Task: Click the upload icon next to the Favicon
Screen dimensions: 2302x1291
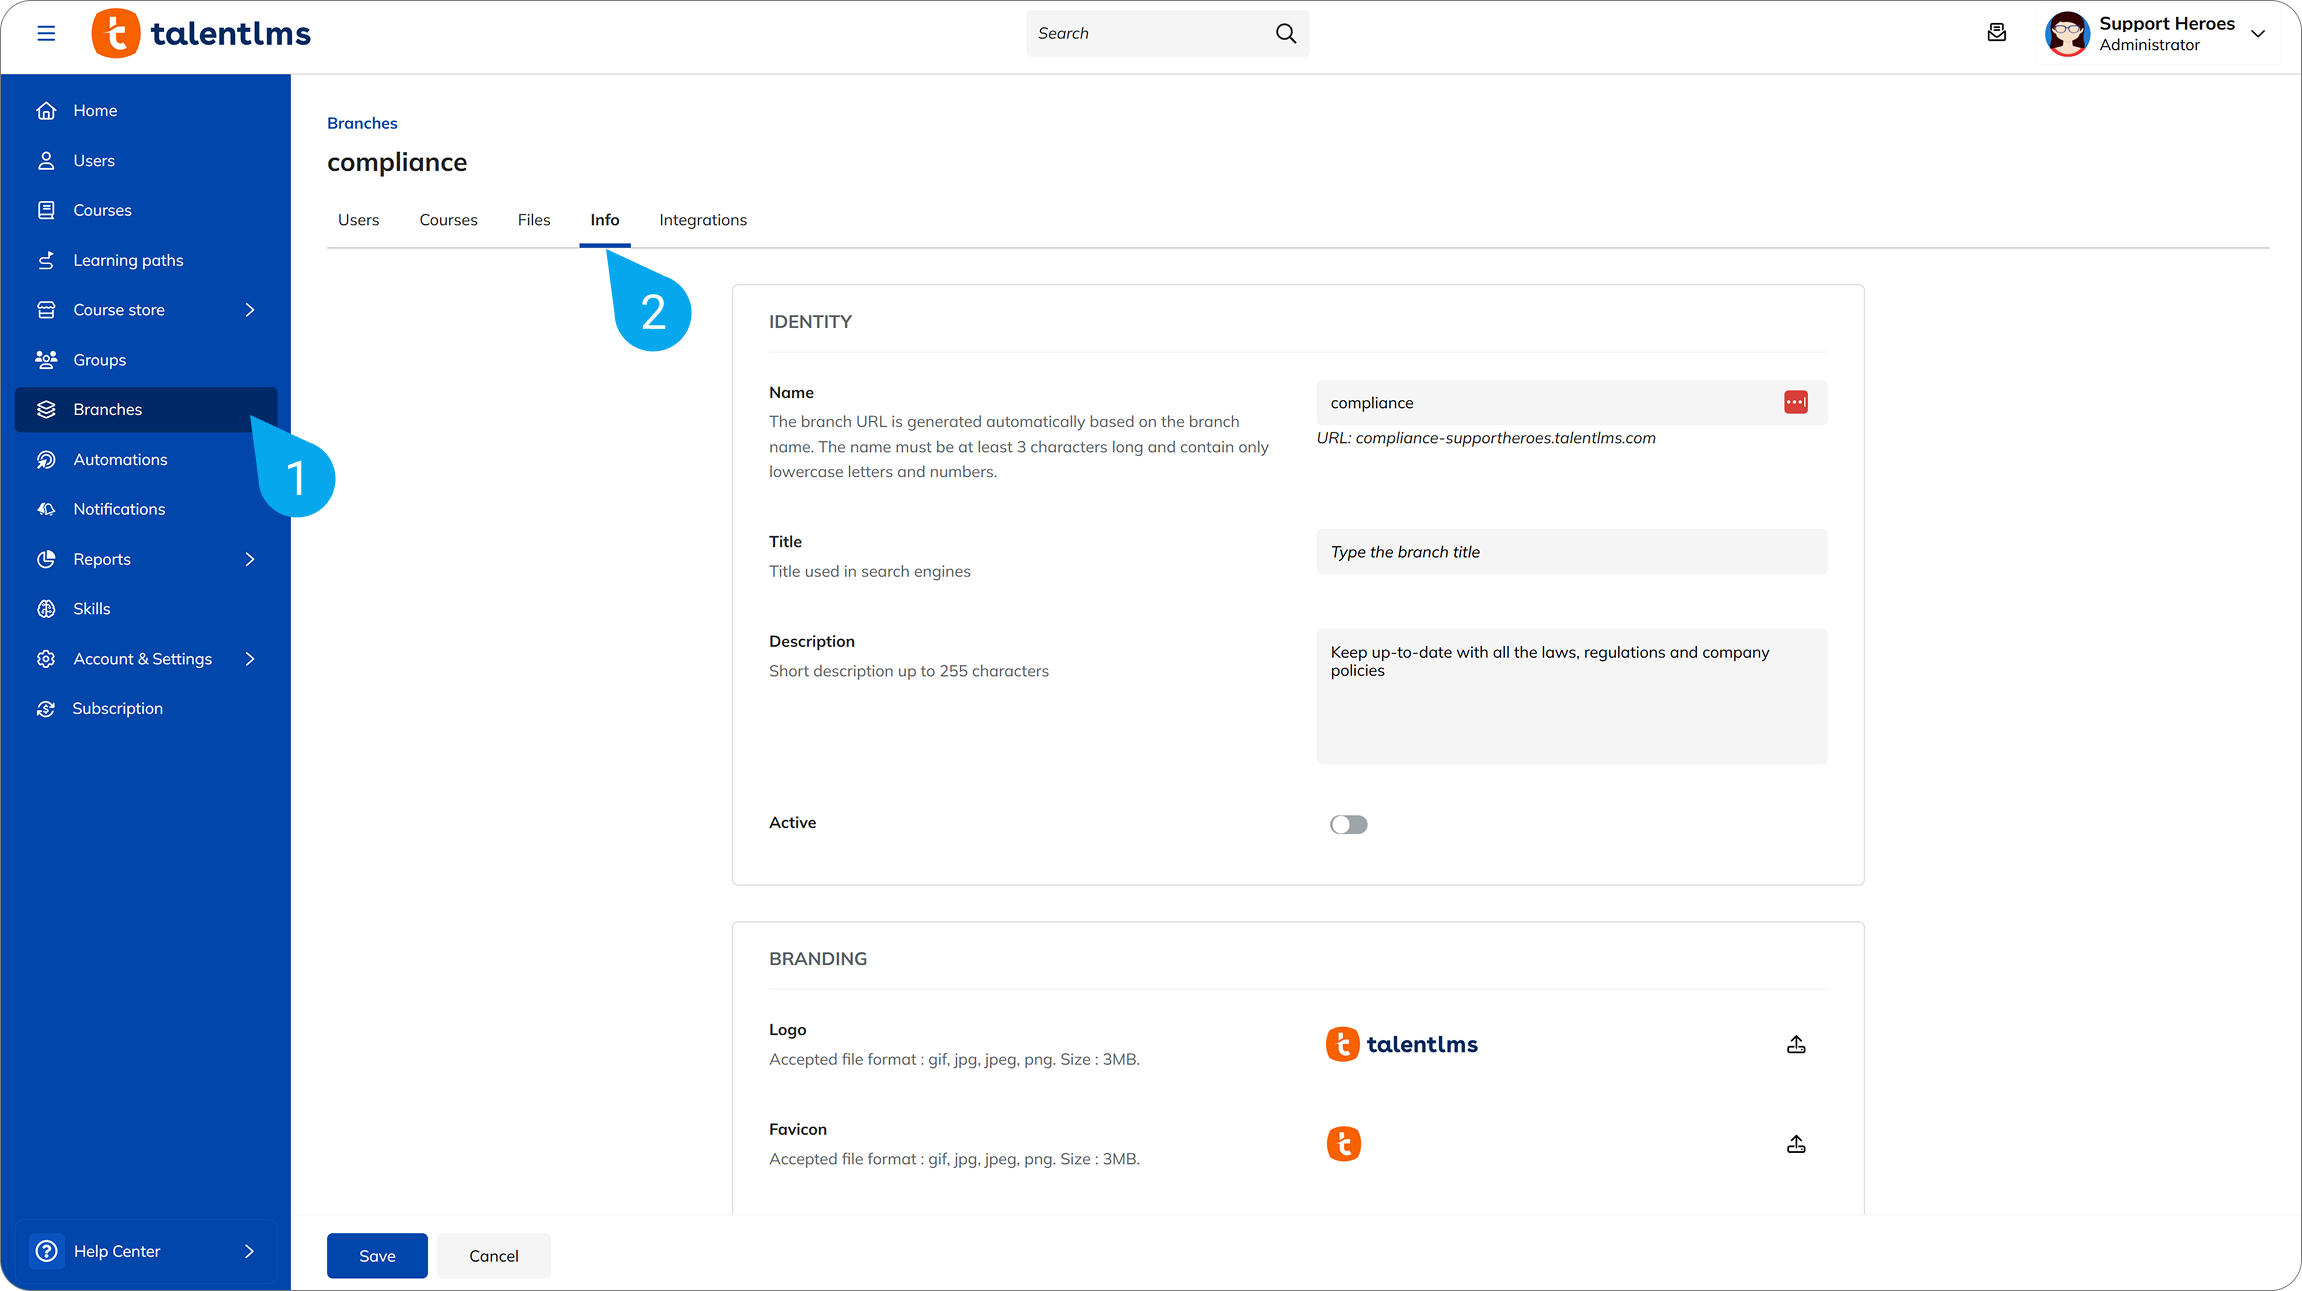Action: pyautogui.click(x=1795, y=1144)
